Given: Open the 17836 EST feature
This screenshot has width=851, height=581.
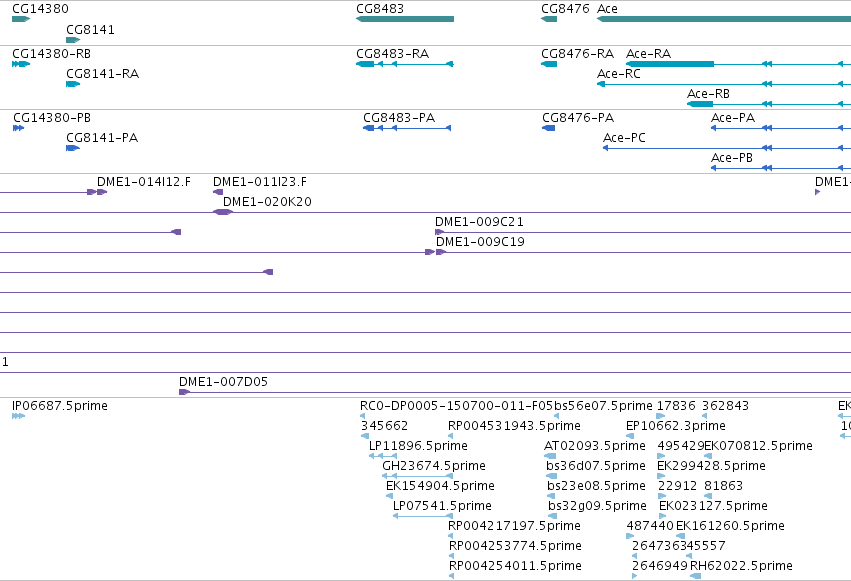Looking at the screenshot, I should 661,416.
